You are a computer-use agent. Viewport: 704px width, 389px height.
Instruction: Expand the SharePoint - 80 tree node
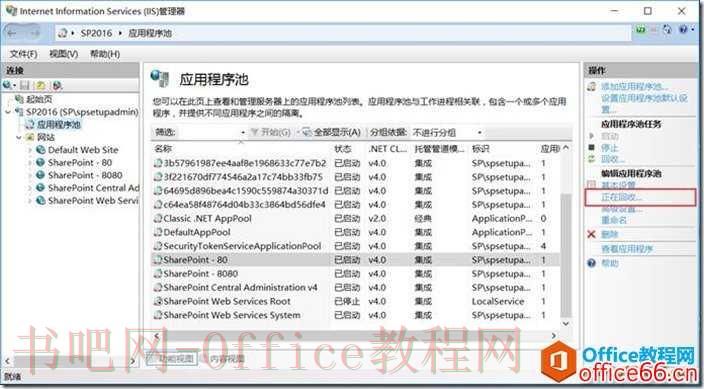(x=30, y=163)
